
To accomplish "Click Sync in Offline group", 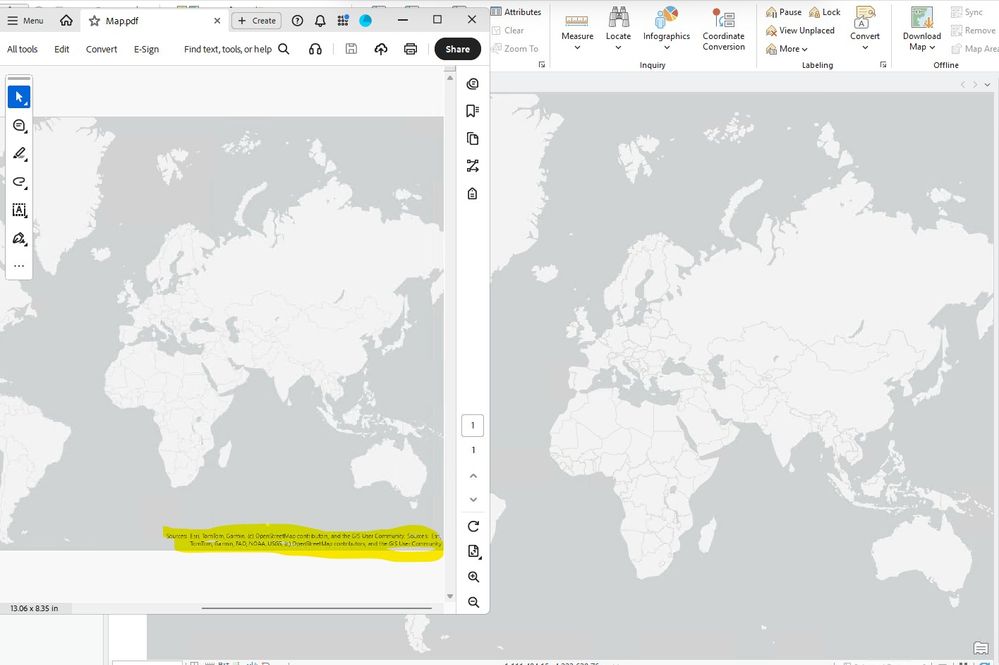I will point(967,12).
